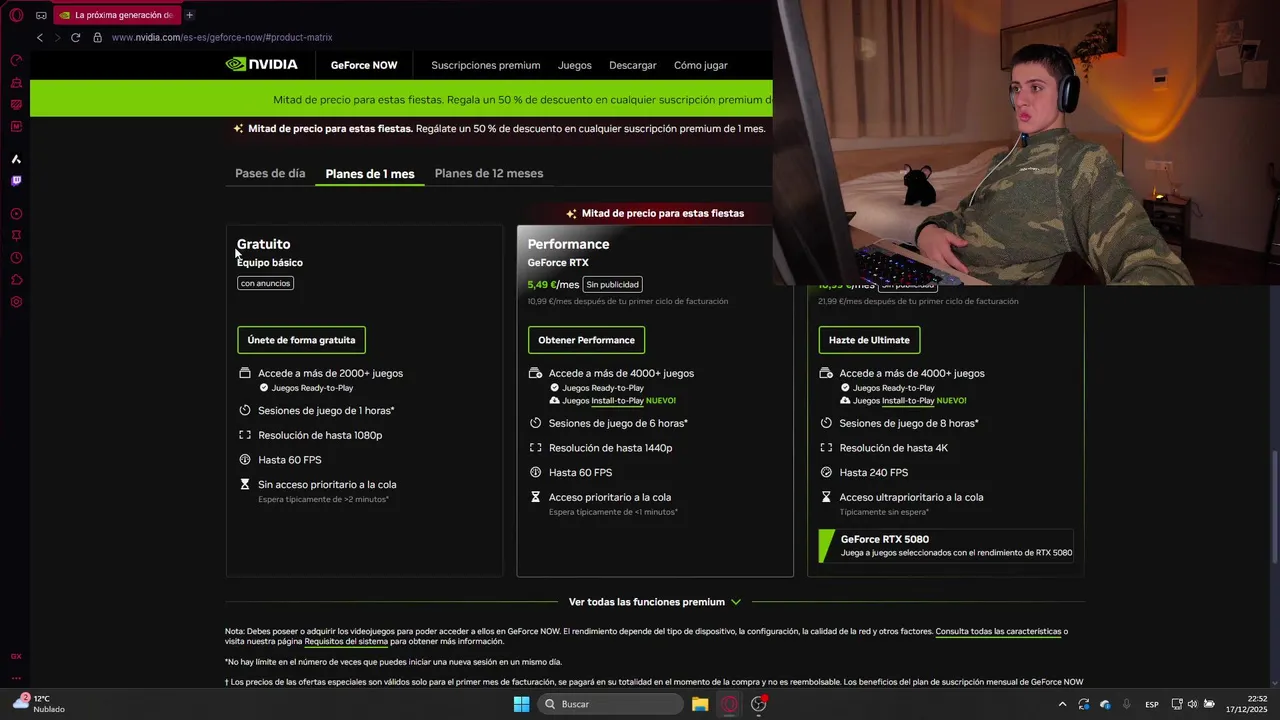
Task: Select the 'Pases de día' tab
Action: (x=270, y=173)
